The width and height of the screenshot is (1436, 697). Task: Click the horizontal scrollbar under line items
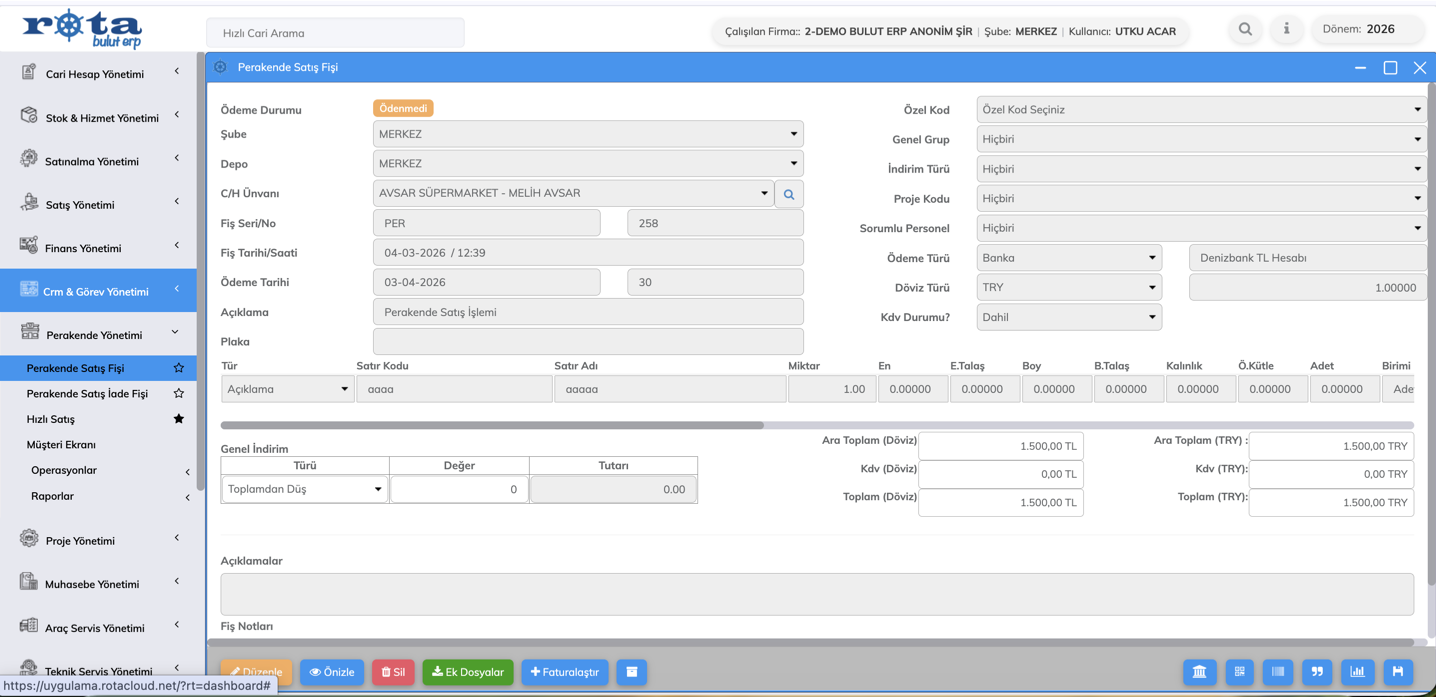click(492, 425)
